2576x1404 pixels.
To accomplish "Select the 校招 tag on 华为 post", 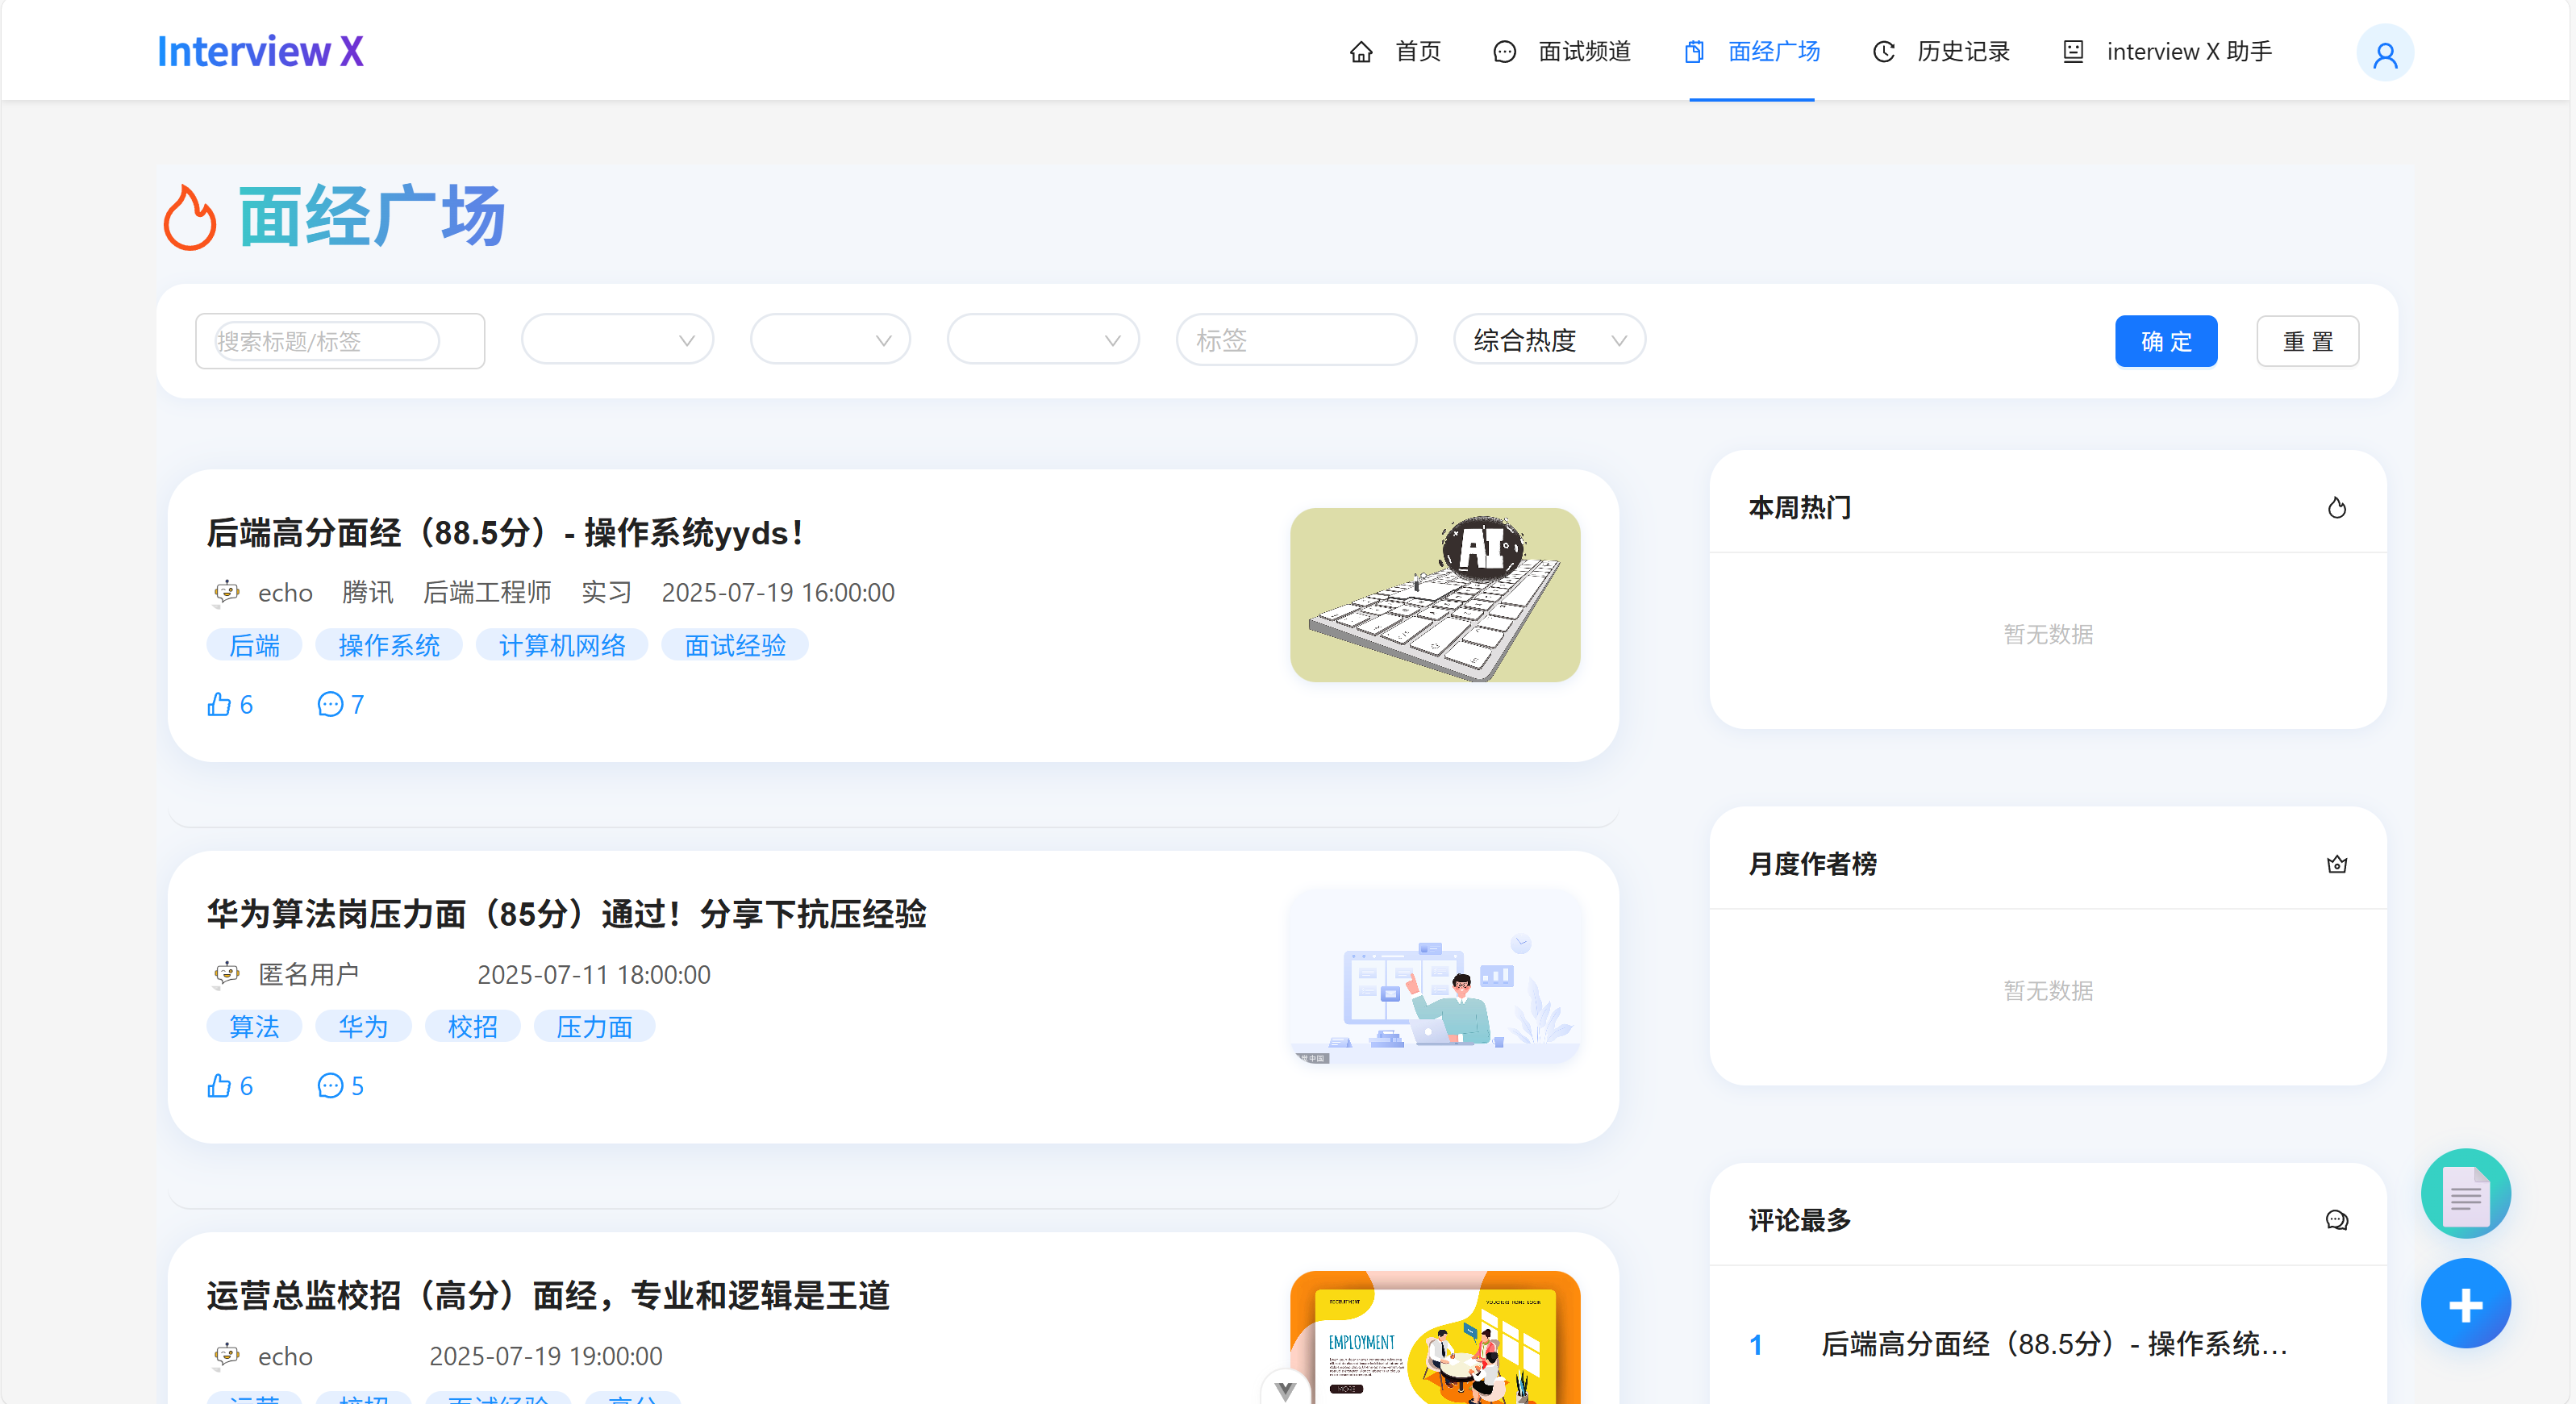I will click(472, 1026).
